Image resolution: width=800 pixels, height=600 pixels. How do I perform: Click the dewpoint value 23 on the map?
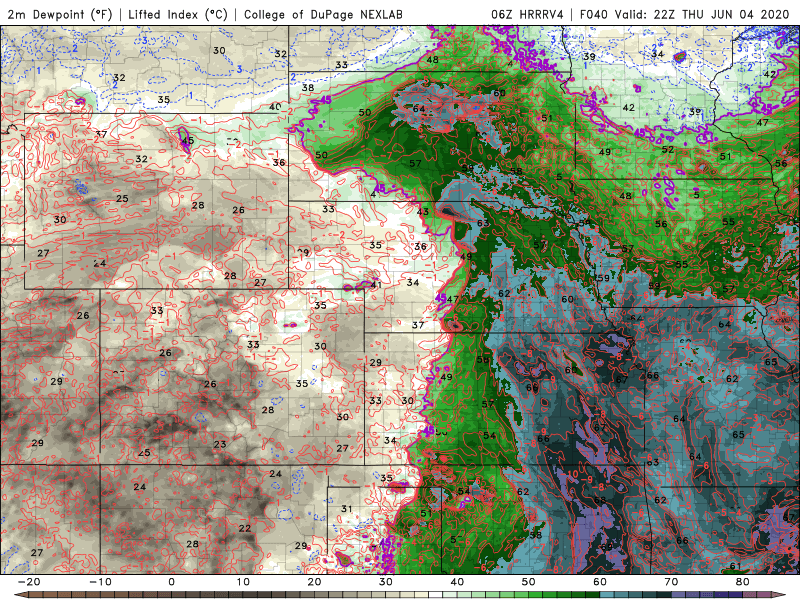coord(220,444)
